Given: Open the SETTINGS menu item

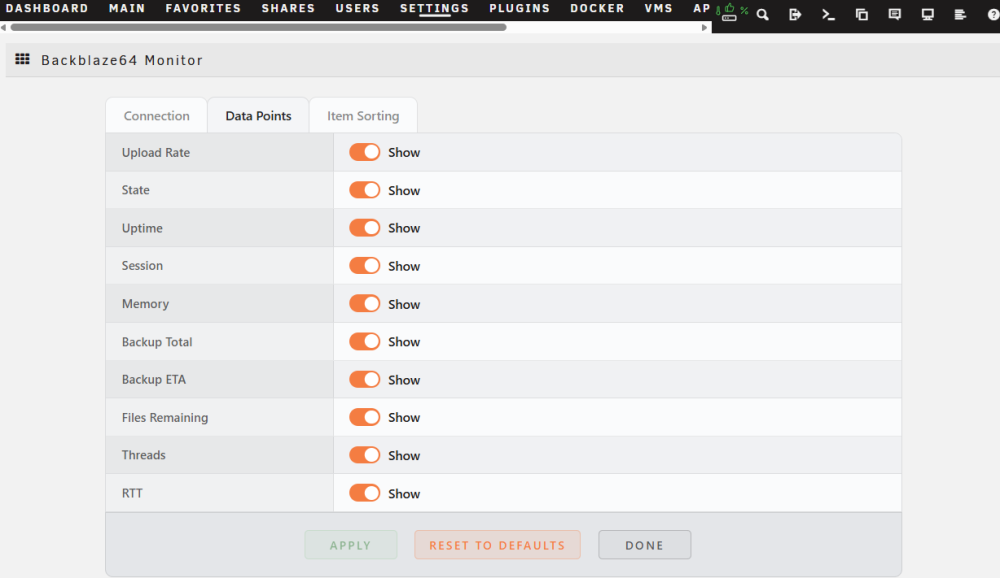Looking at the screenshot, I should [434, 8].
